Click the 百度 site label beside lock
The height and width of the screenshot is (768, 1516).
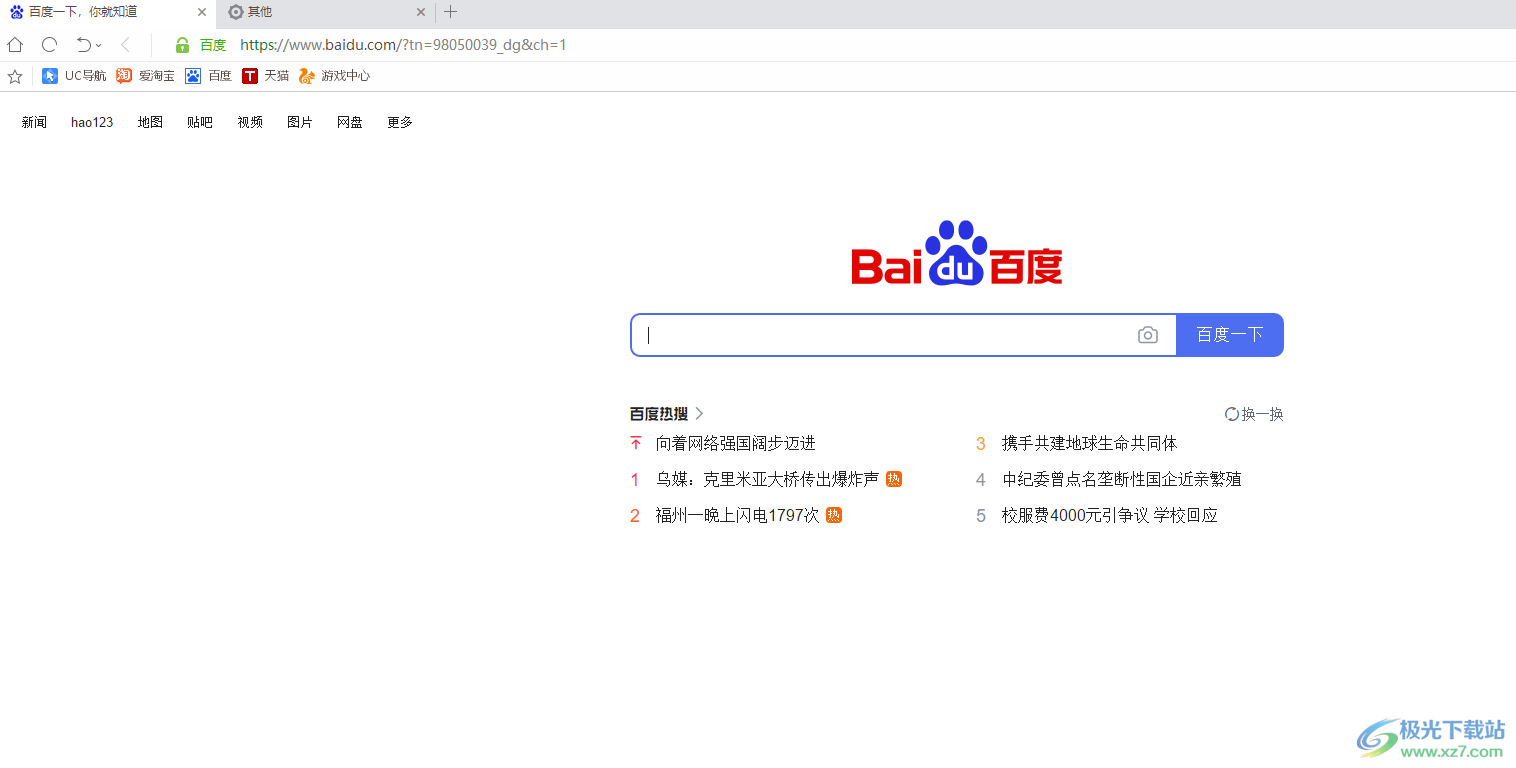pos(213,45)
